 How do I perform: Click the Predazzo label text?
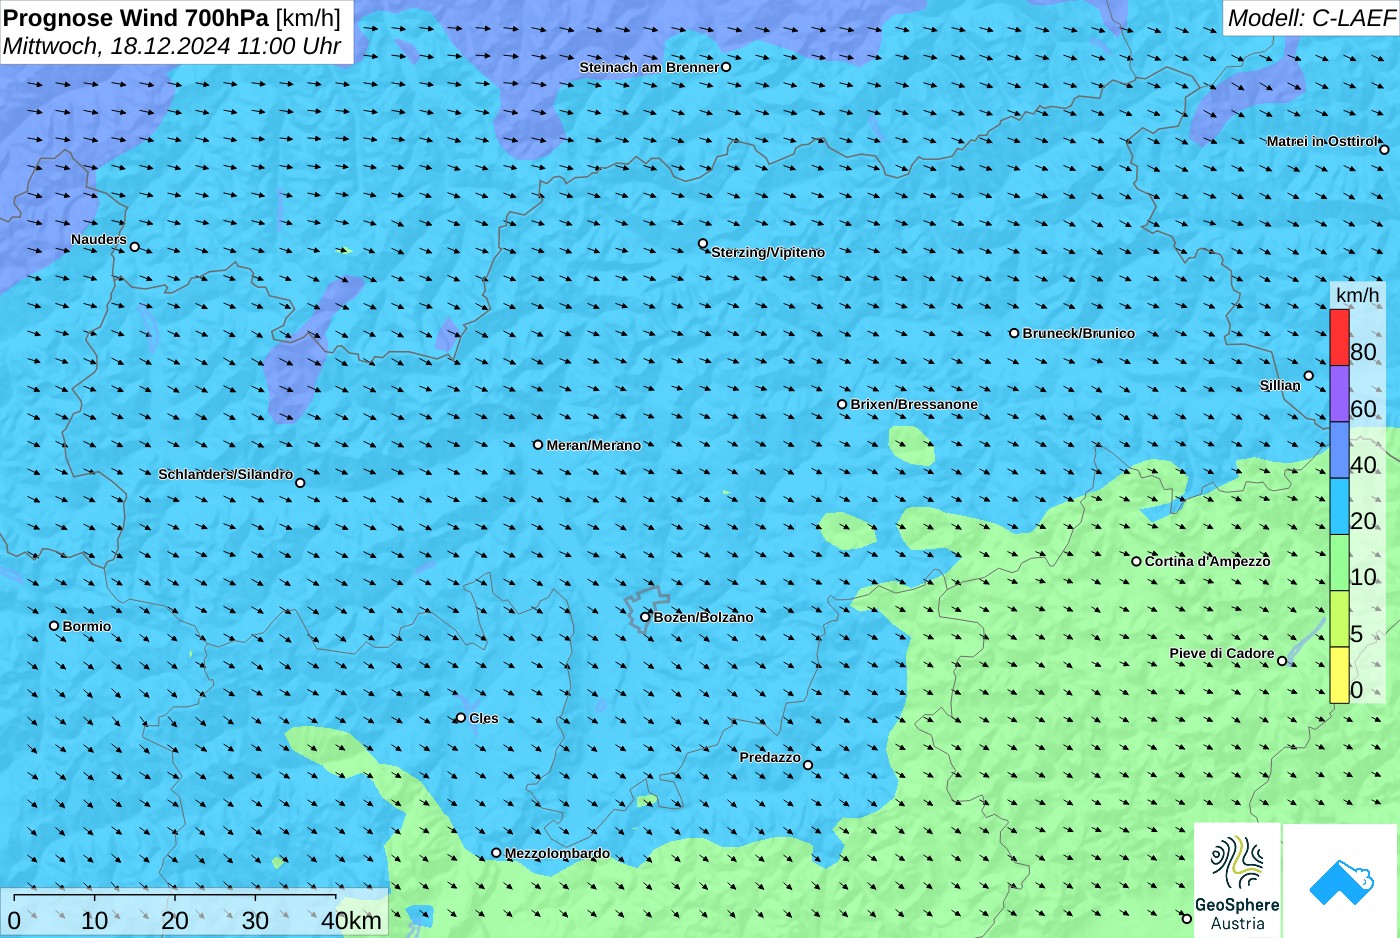(x=770, y=757)
